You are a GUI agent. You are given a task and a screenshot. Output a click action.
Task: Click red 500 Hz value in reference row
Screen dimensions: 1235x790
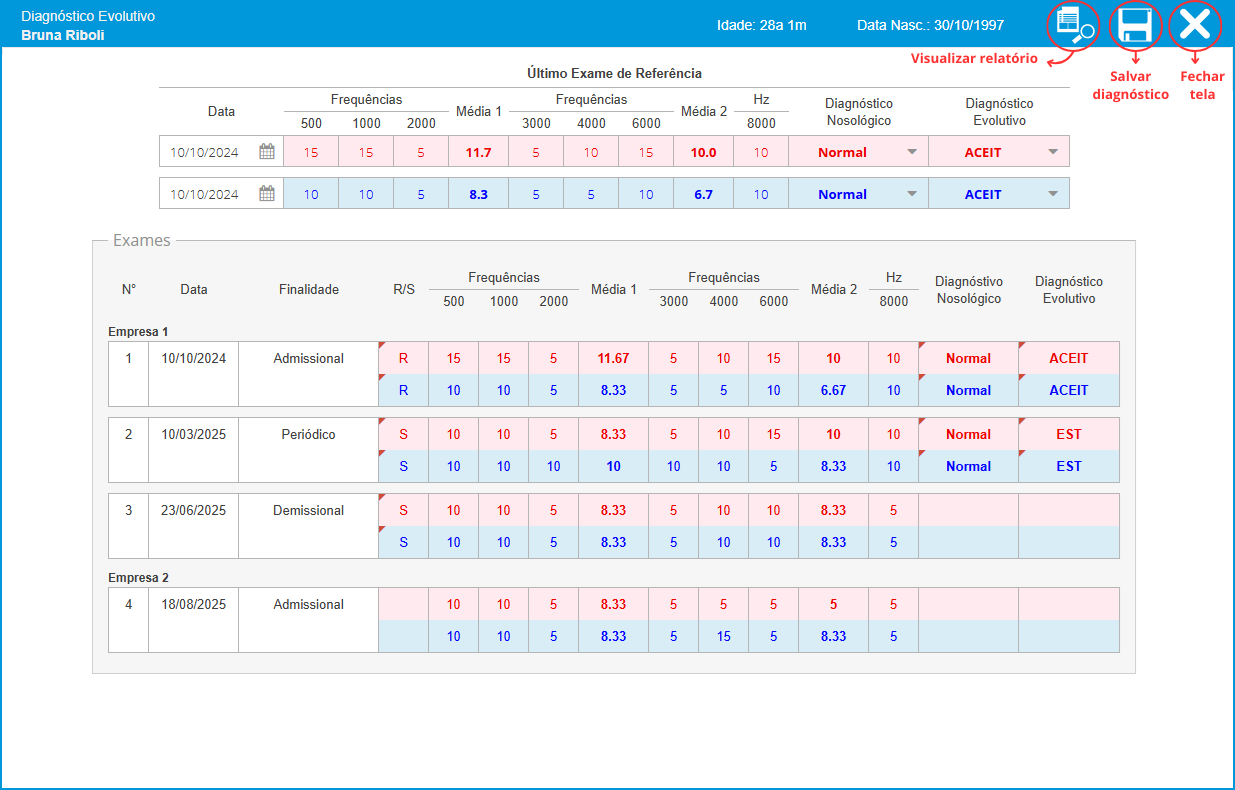pos(311,152)
